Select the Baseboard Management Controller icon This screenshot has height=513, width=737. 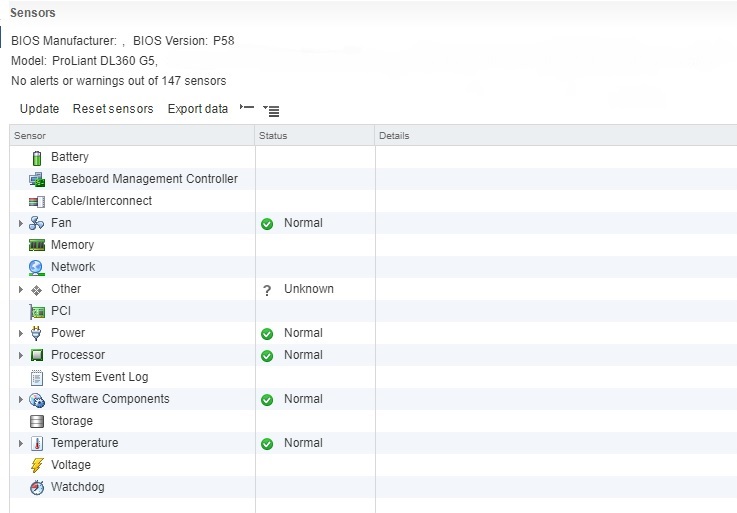(x=37, y=180)
